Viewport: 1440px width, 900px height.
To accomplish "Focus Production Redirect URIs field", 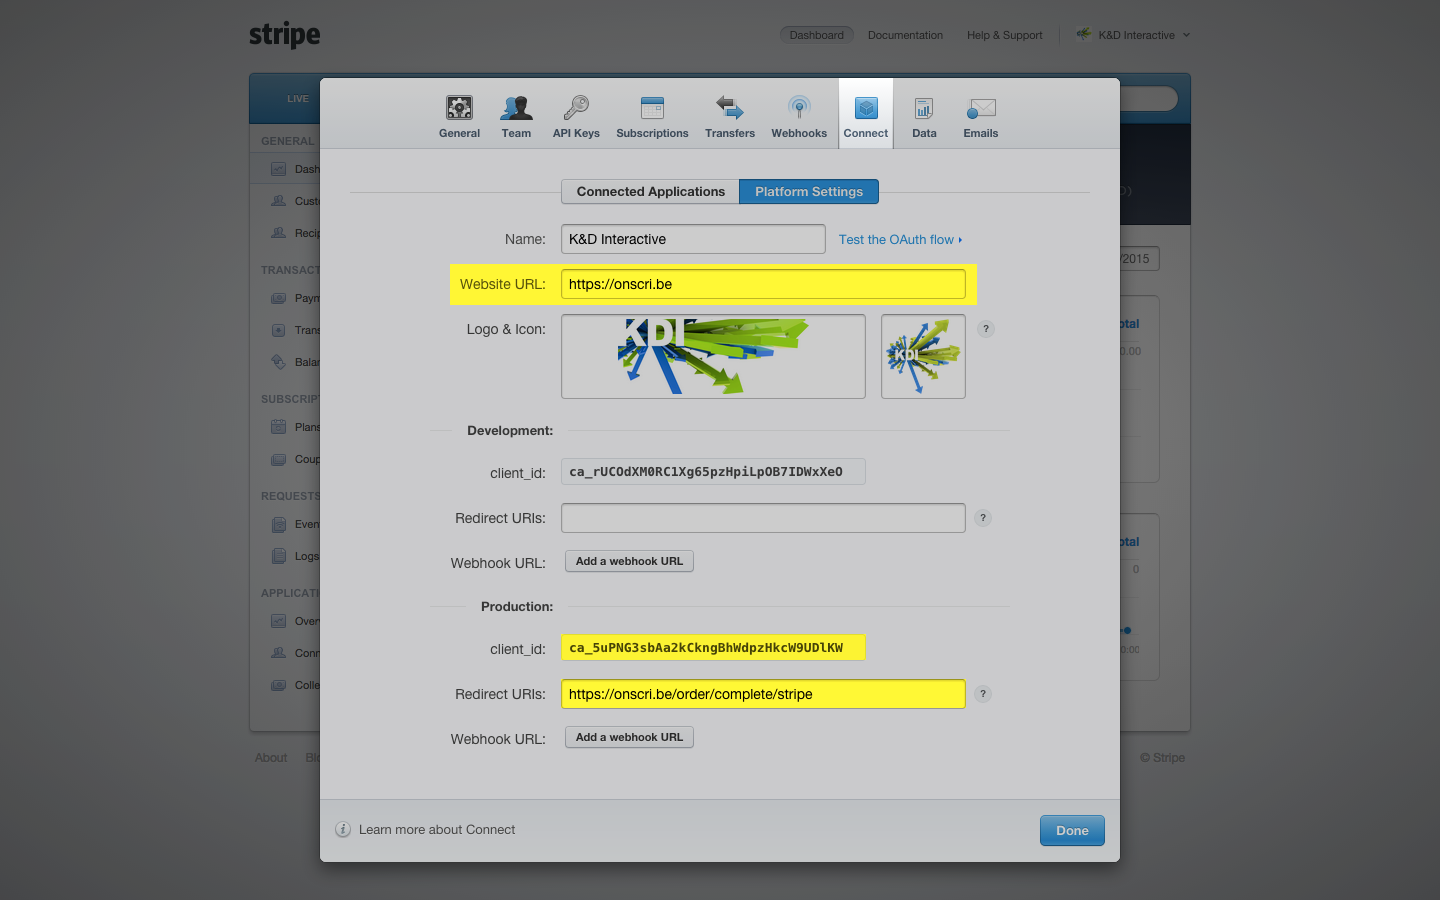I will point(763,694).
